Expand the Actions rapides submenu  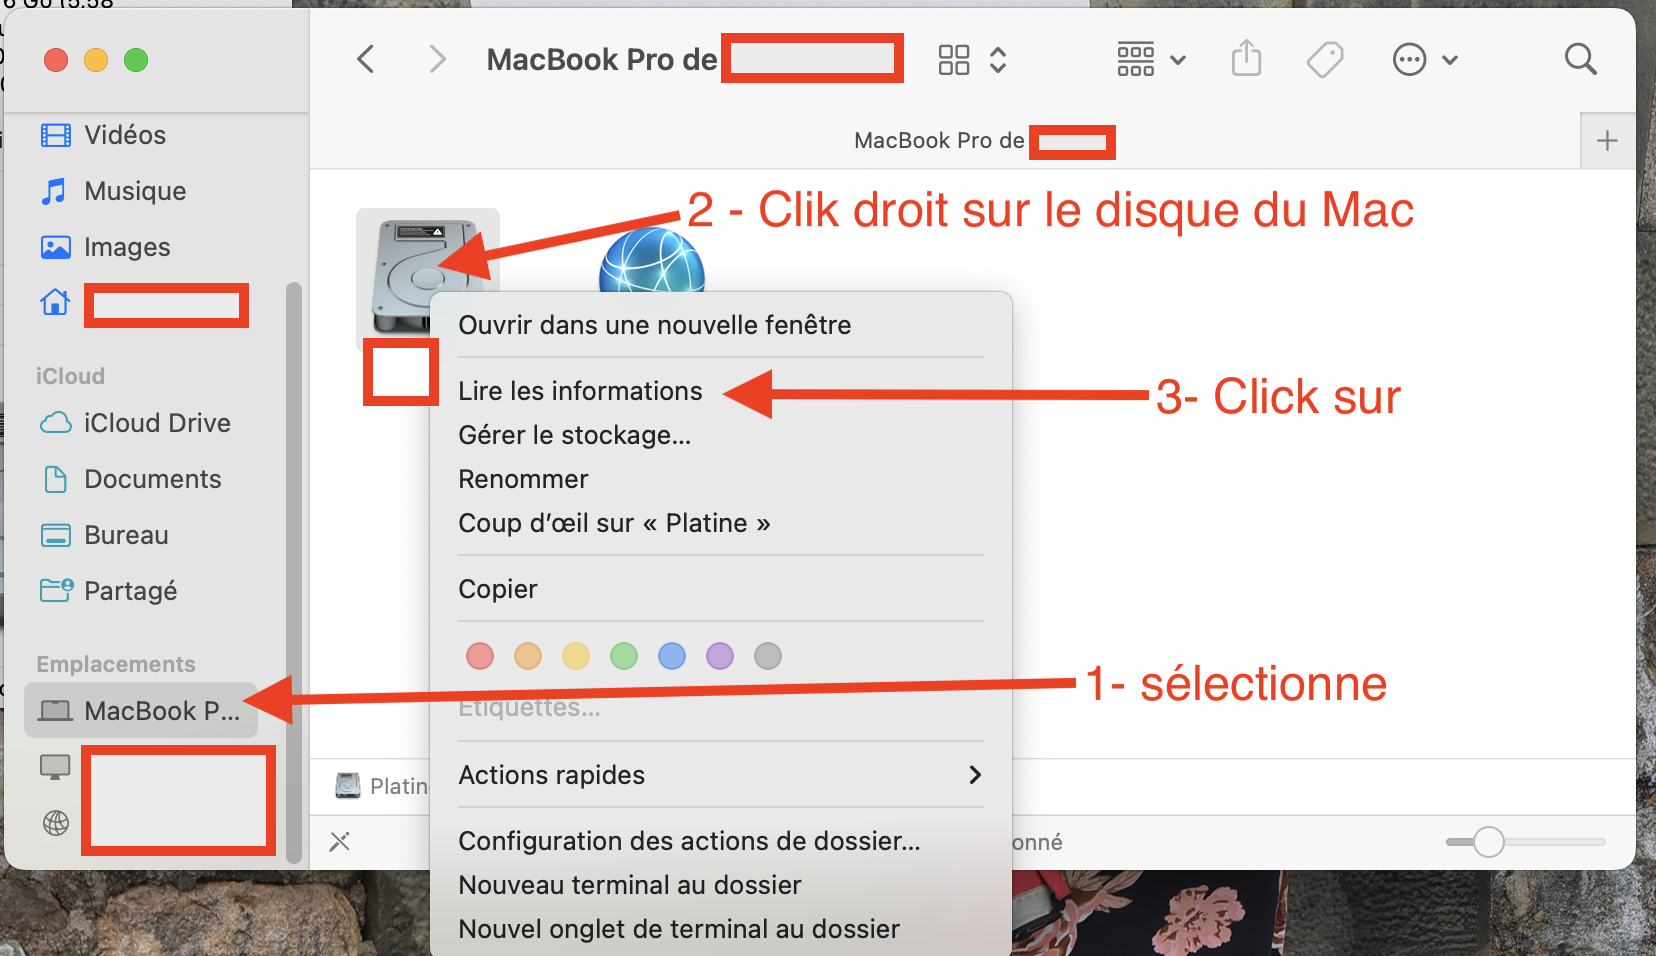coord(720,775)
